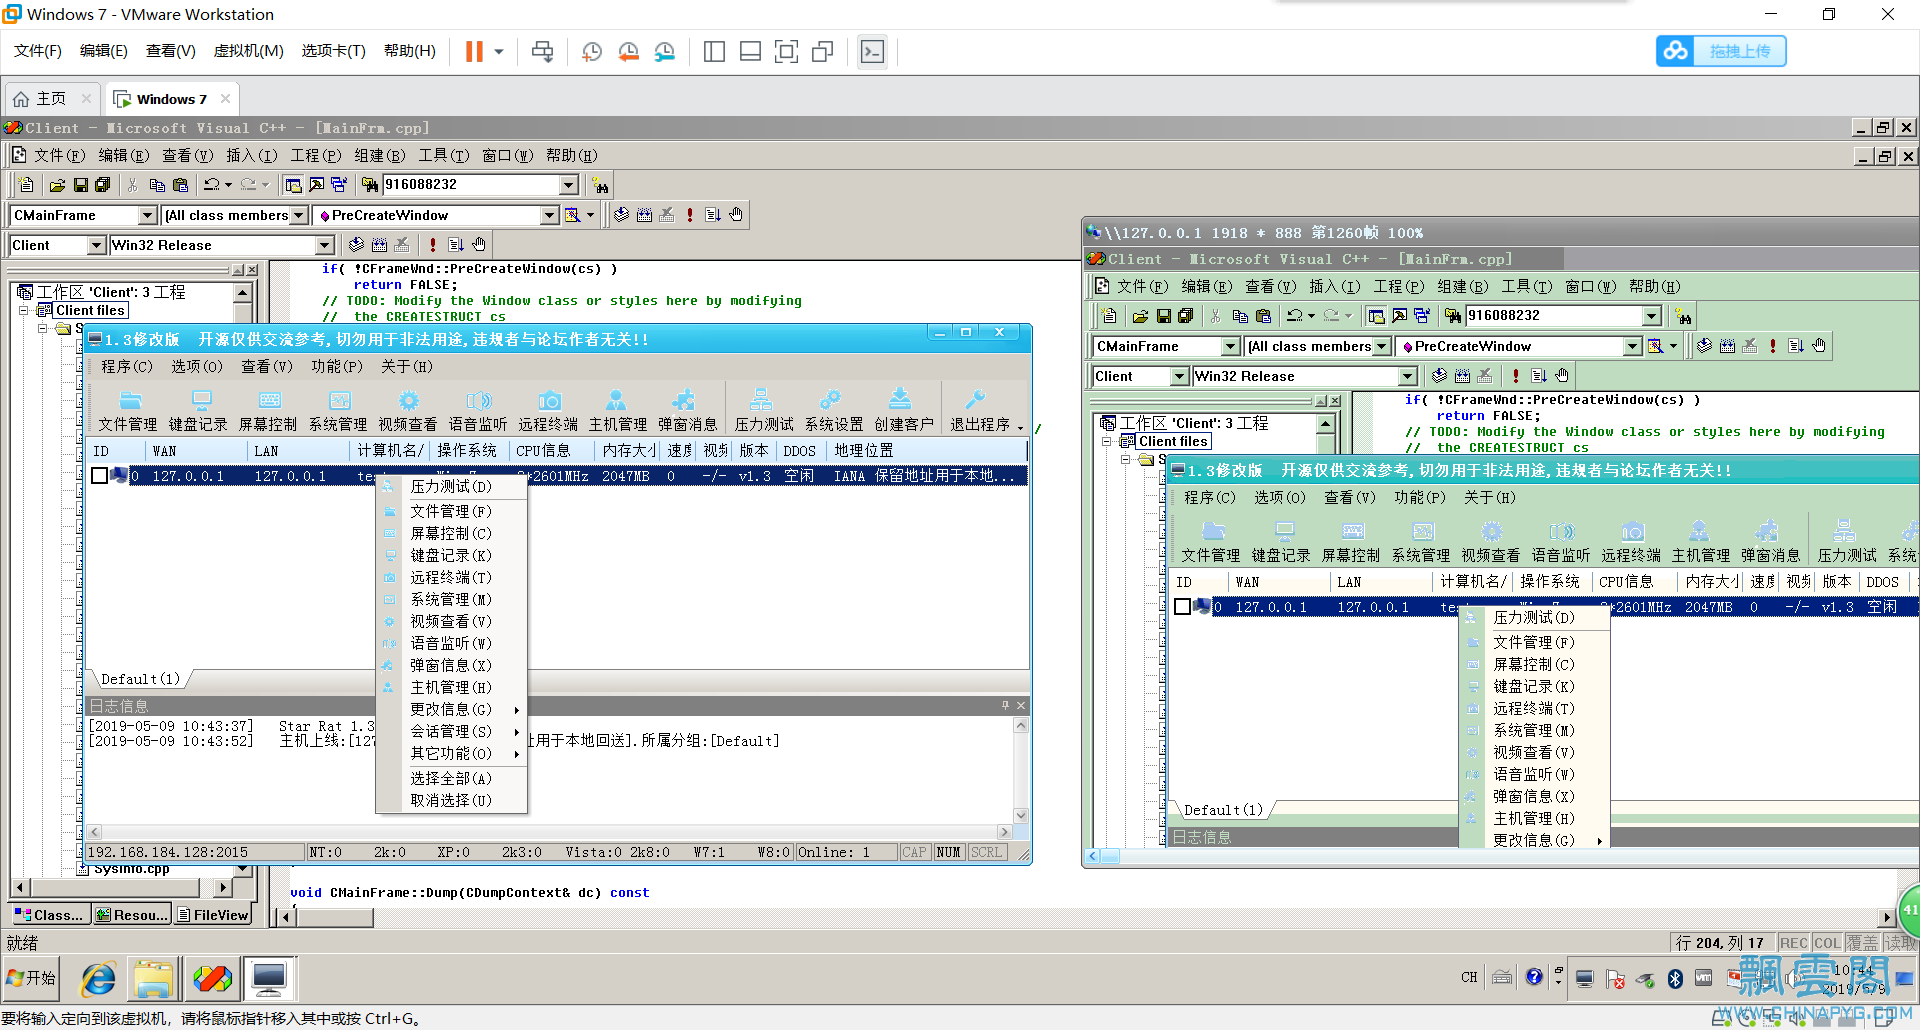Open 916088232 find combo dropdown in left window
This screenshot has height=1030, width=1920.
[x=569, y=185]
